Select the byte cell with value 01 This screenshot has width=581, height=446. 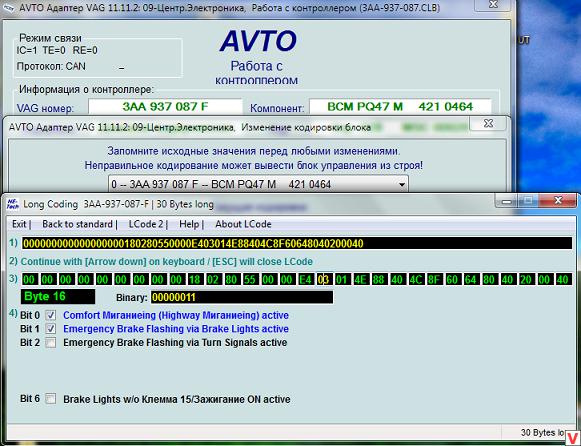[342, 279]
